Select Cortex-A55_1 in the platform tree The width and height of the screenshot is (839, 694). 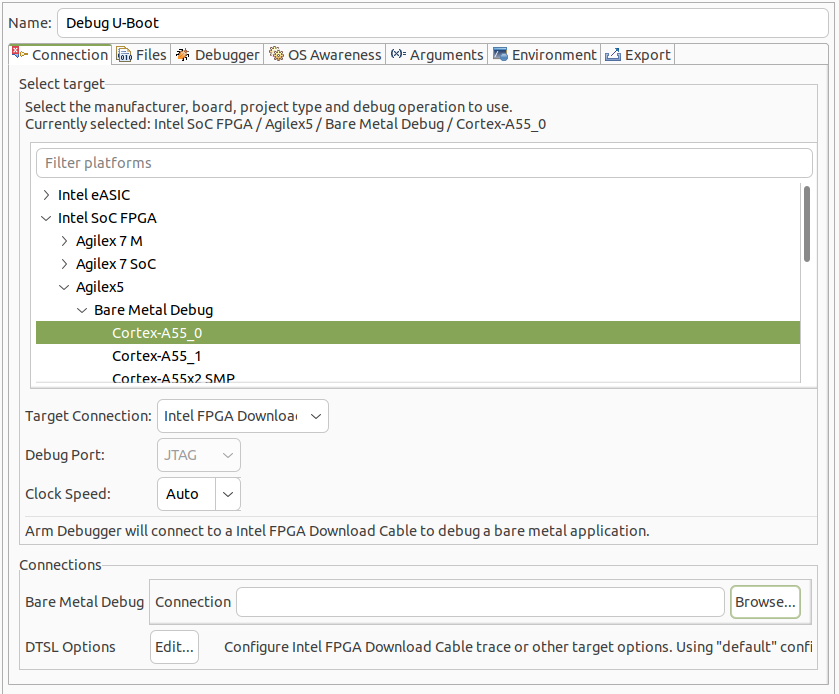point(157,356)
